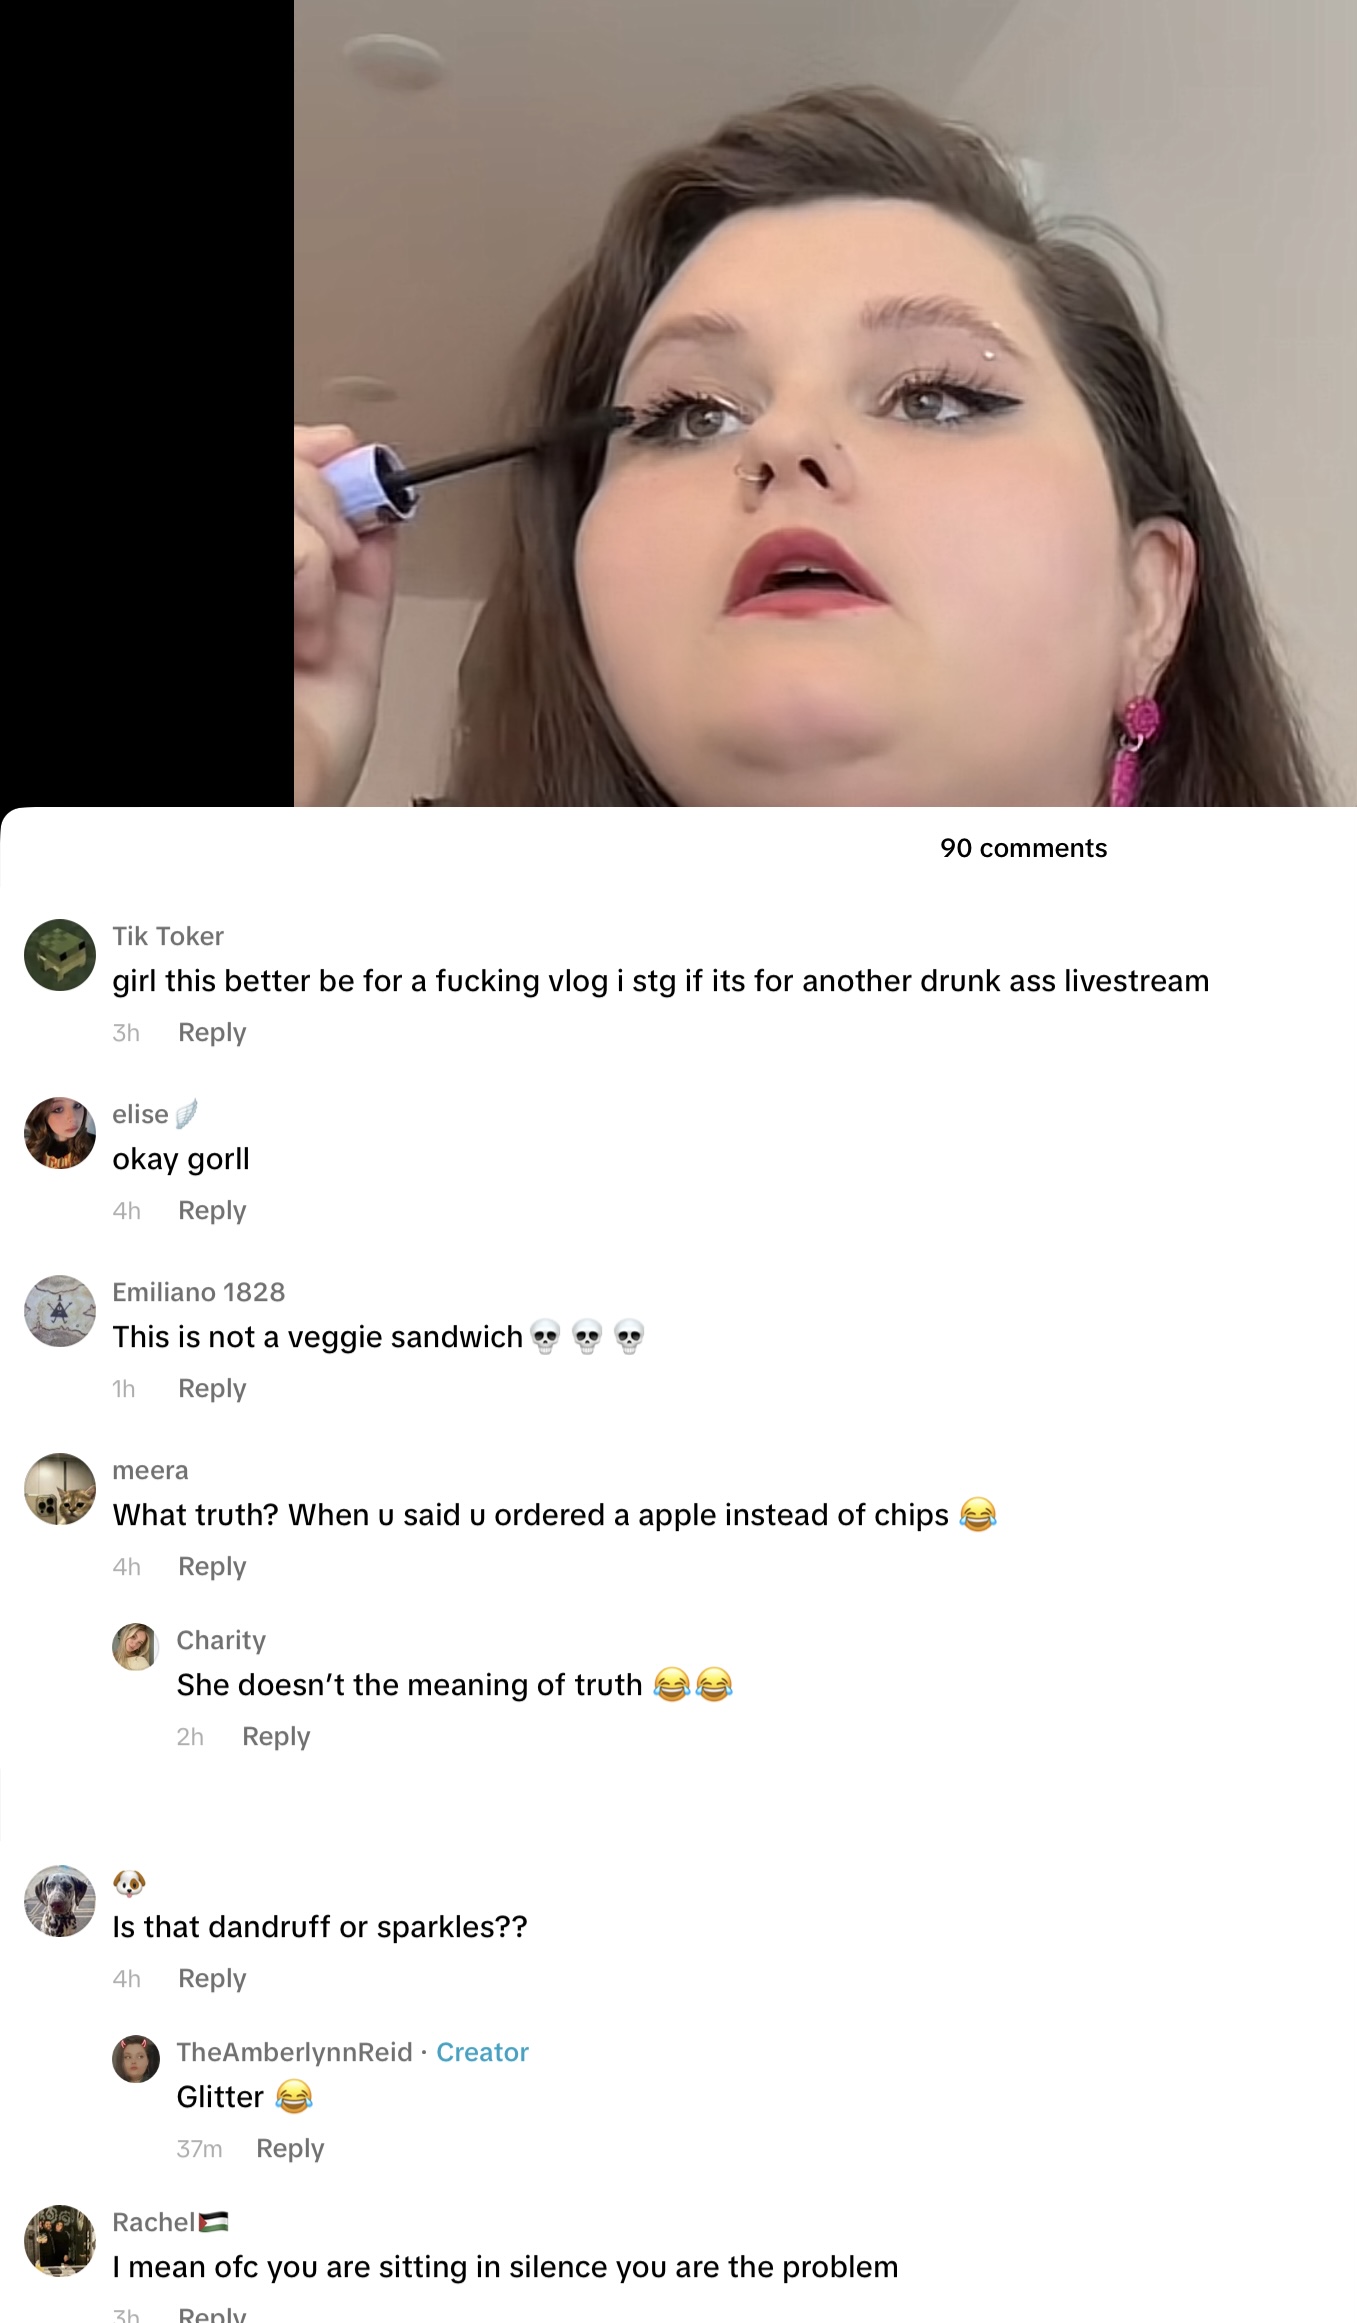This screenshot has width=1357, height=2323.
Task: Open Charity's profile avatar
Action: coord(136,1647)
